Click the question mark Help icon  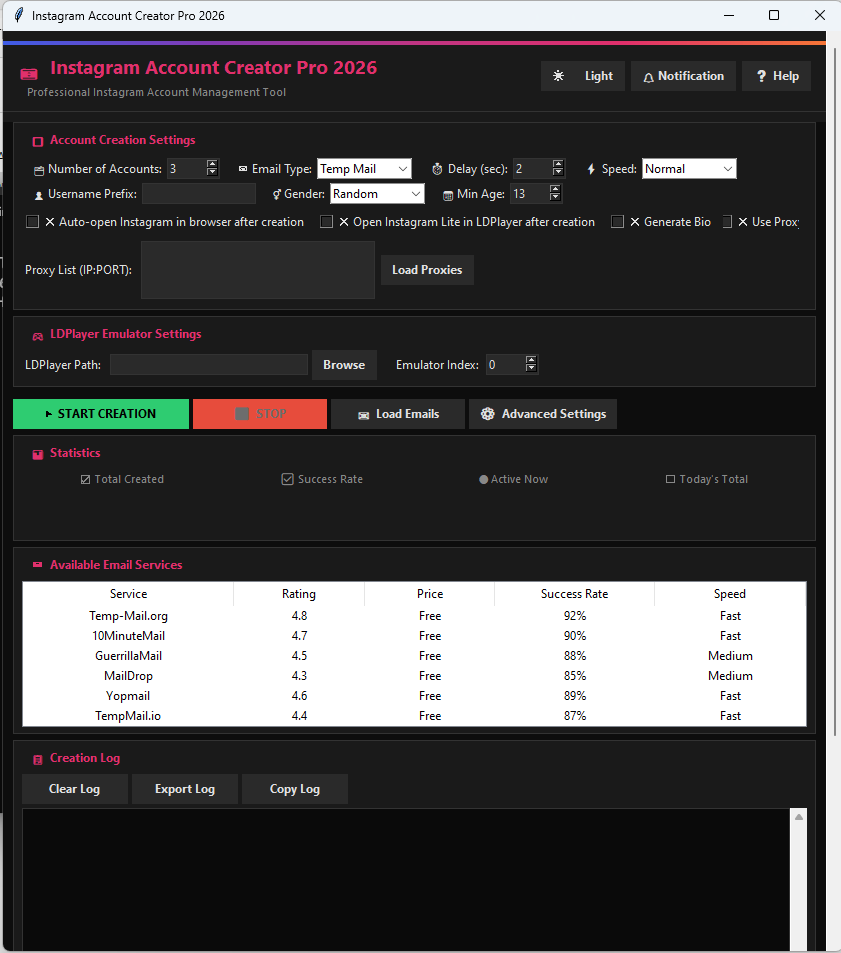click(761, 76)
